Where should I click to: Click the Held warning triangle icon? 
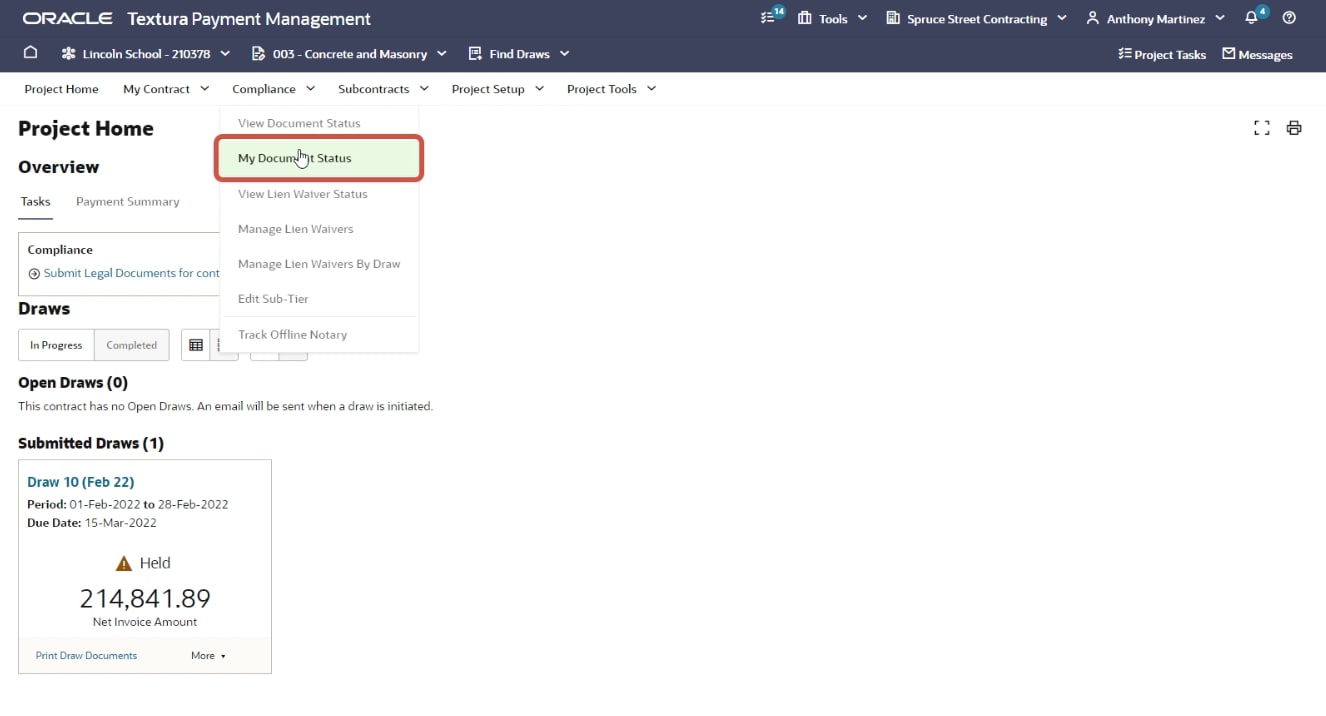coord(124,563)
